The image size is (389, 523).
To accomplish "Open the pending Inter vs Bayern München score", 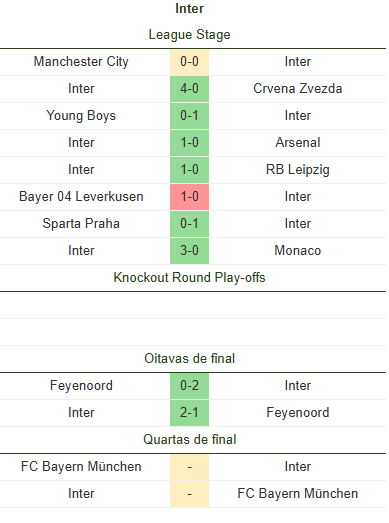I will 189,494.
